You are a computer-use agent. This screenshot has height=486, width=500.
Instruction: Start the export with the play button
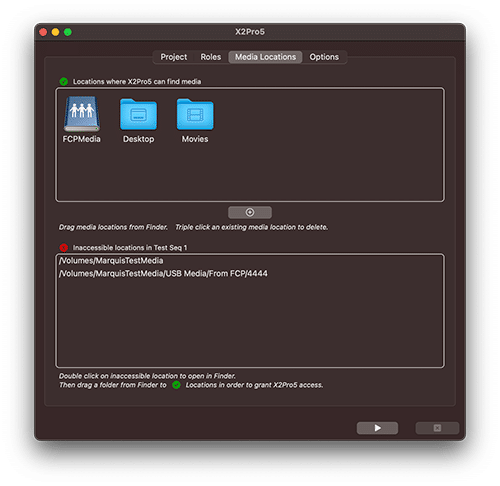377,428
